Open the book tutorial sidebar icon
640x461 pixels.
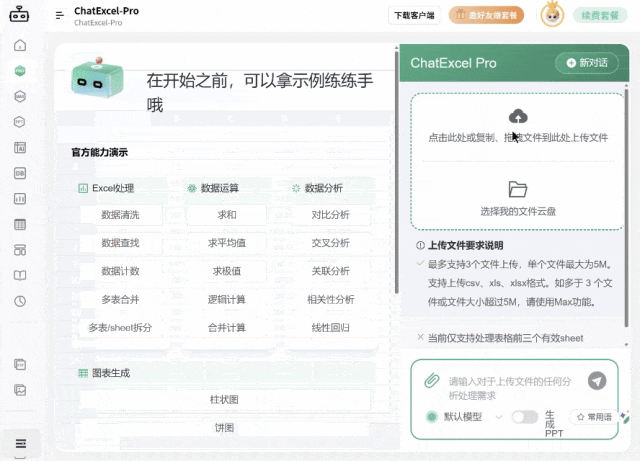pyautogui.click(x=20, y=275)
